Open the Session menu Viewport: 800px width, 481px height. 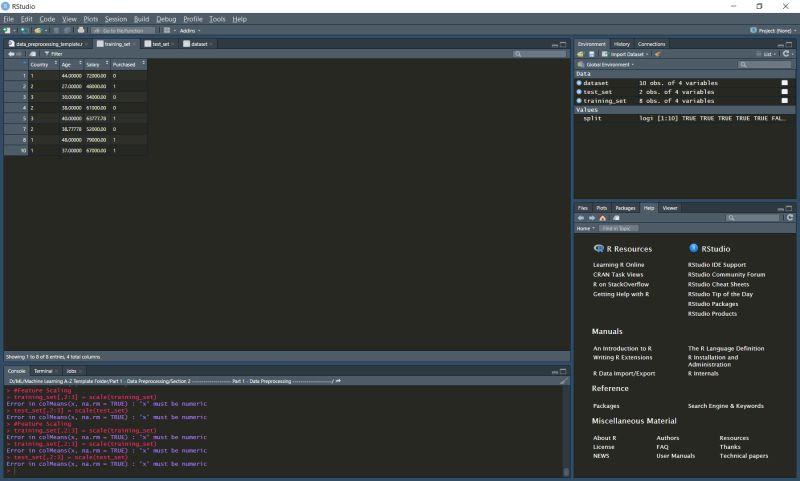point(116,19)
